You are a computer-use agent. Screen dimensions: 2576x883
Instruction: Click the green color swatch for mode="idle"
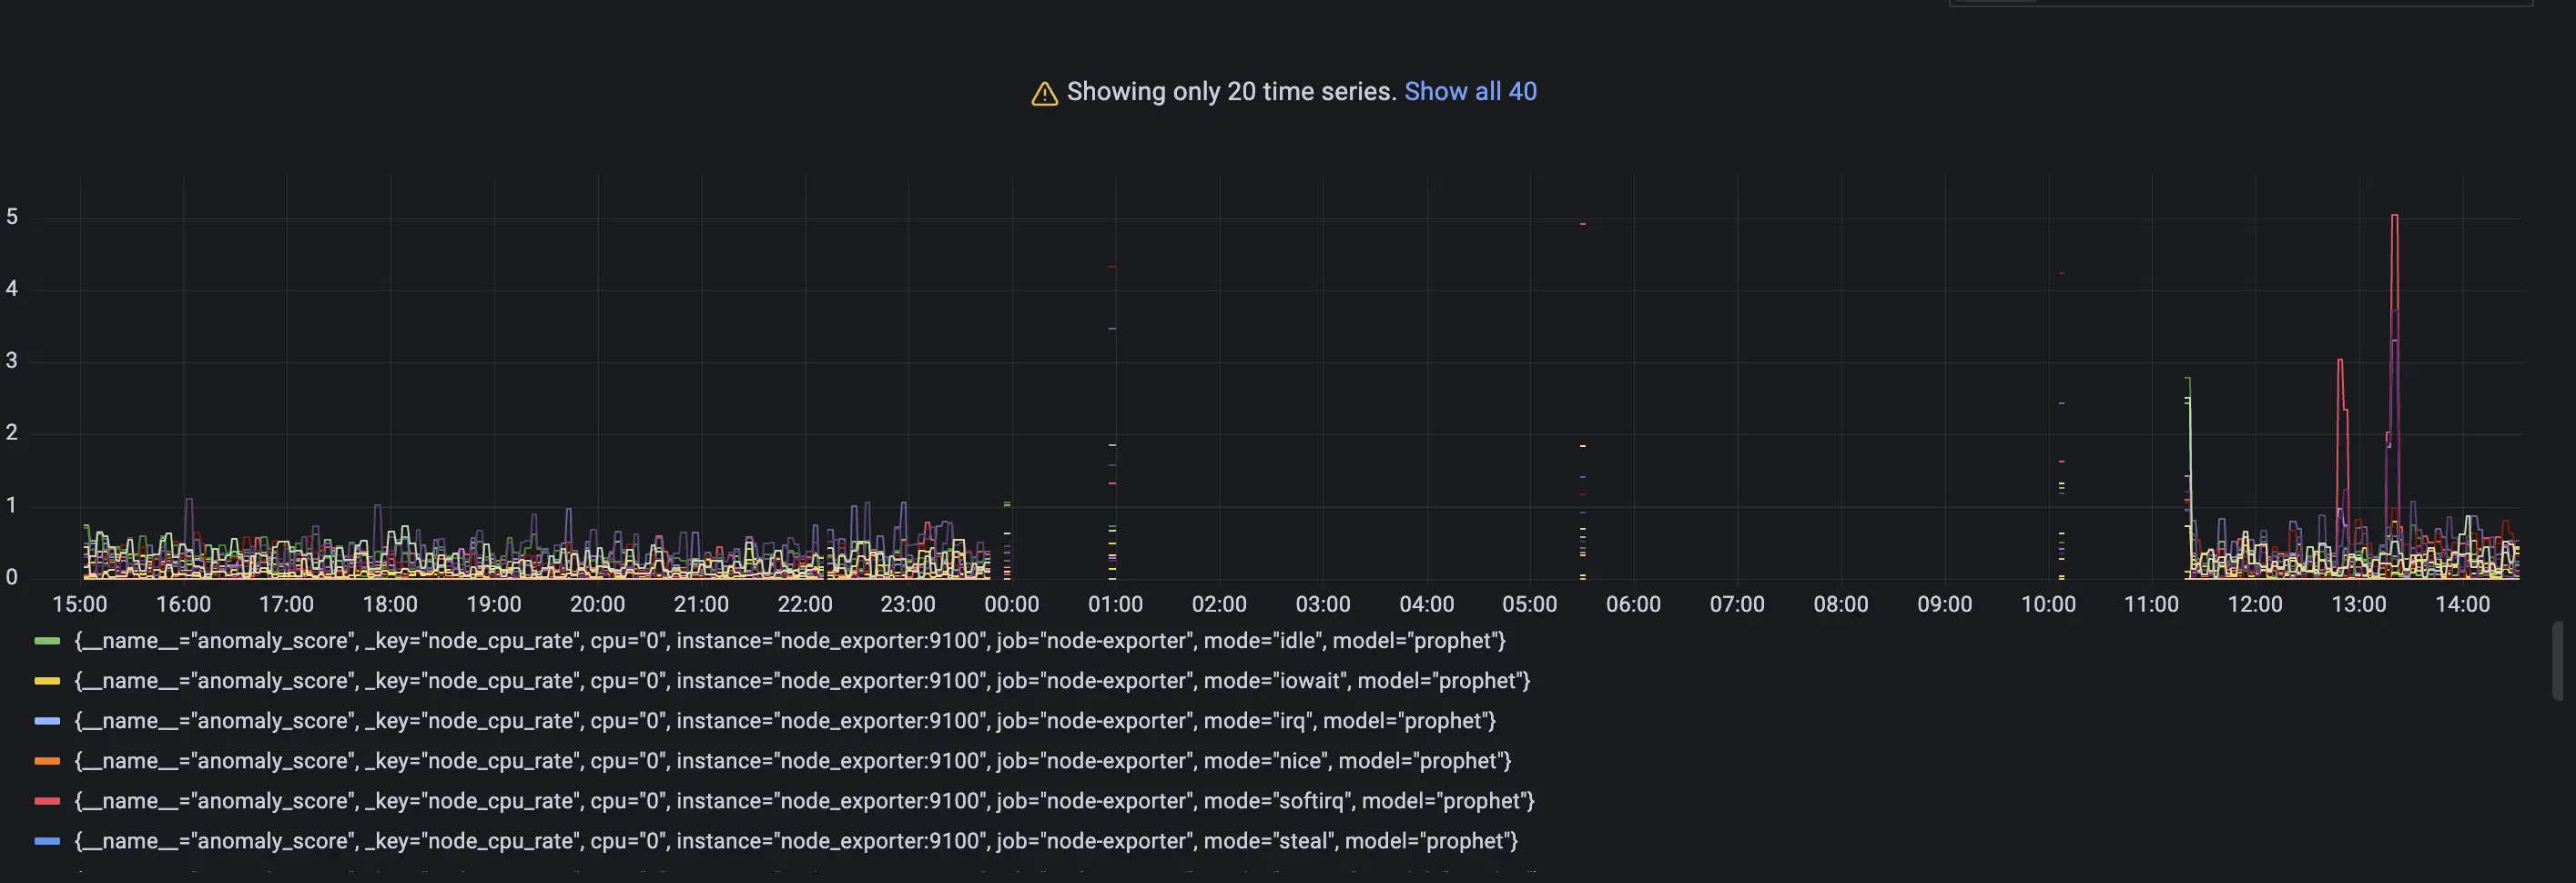(47, 641)
